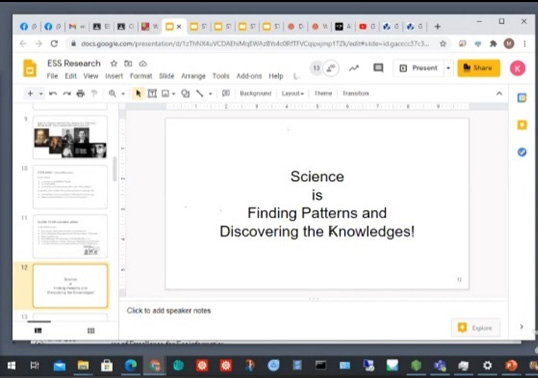Viewport: 538px width, 378px height.
Task: Open the File menu
Action: [52, 76]
